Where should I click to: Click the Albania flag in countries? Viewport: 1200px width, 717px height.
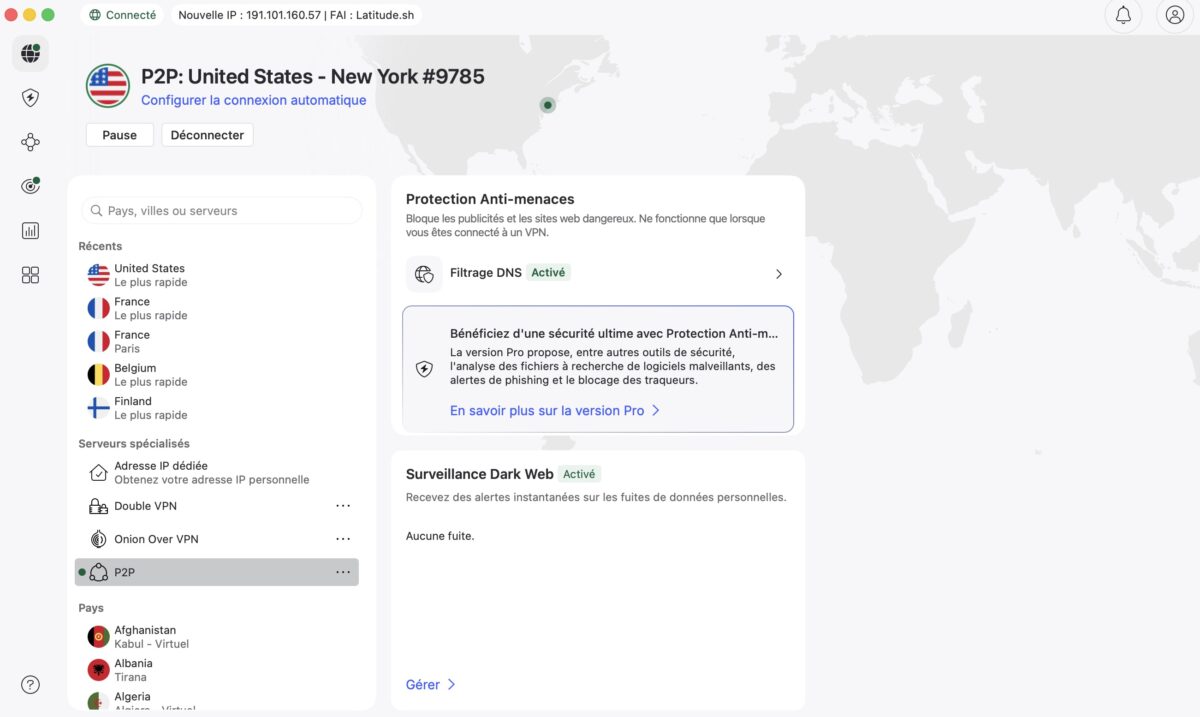98,670
